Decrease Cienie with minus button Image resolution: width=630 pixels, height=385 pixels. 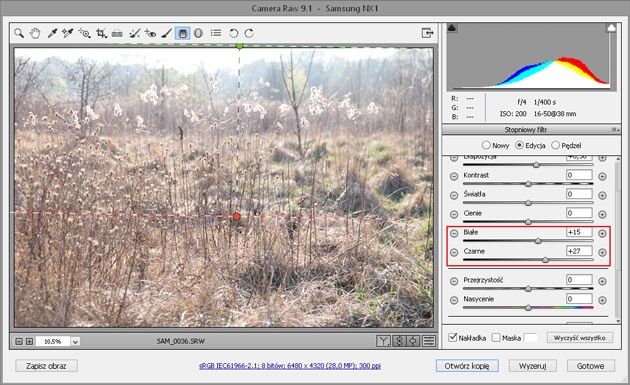[x=454, y=214]
